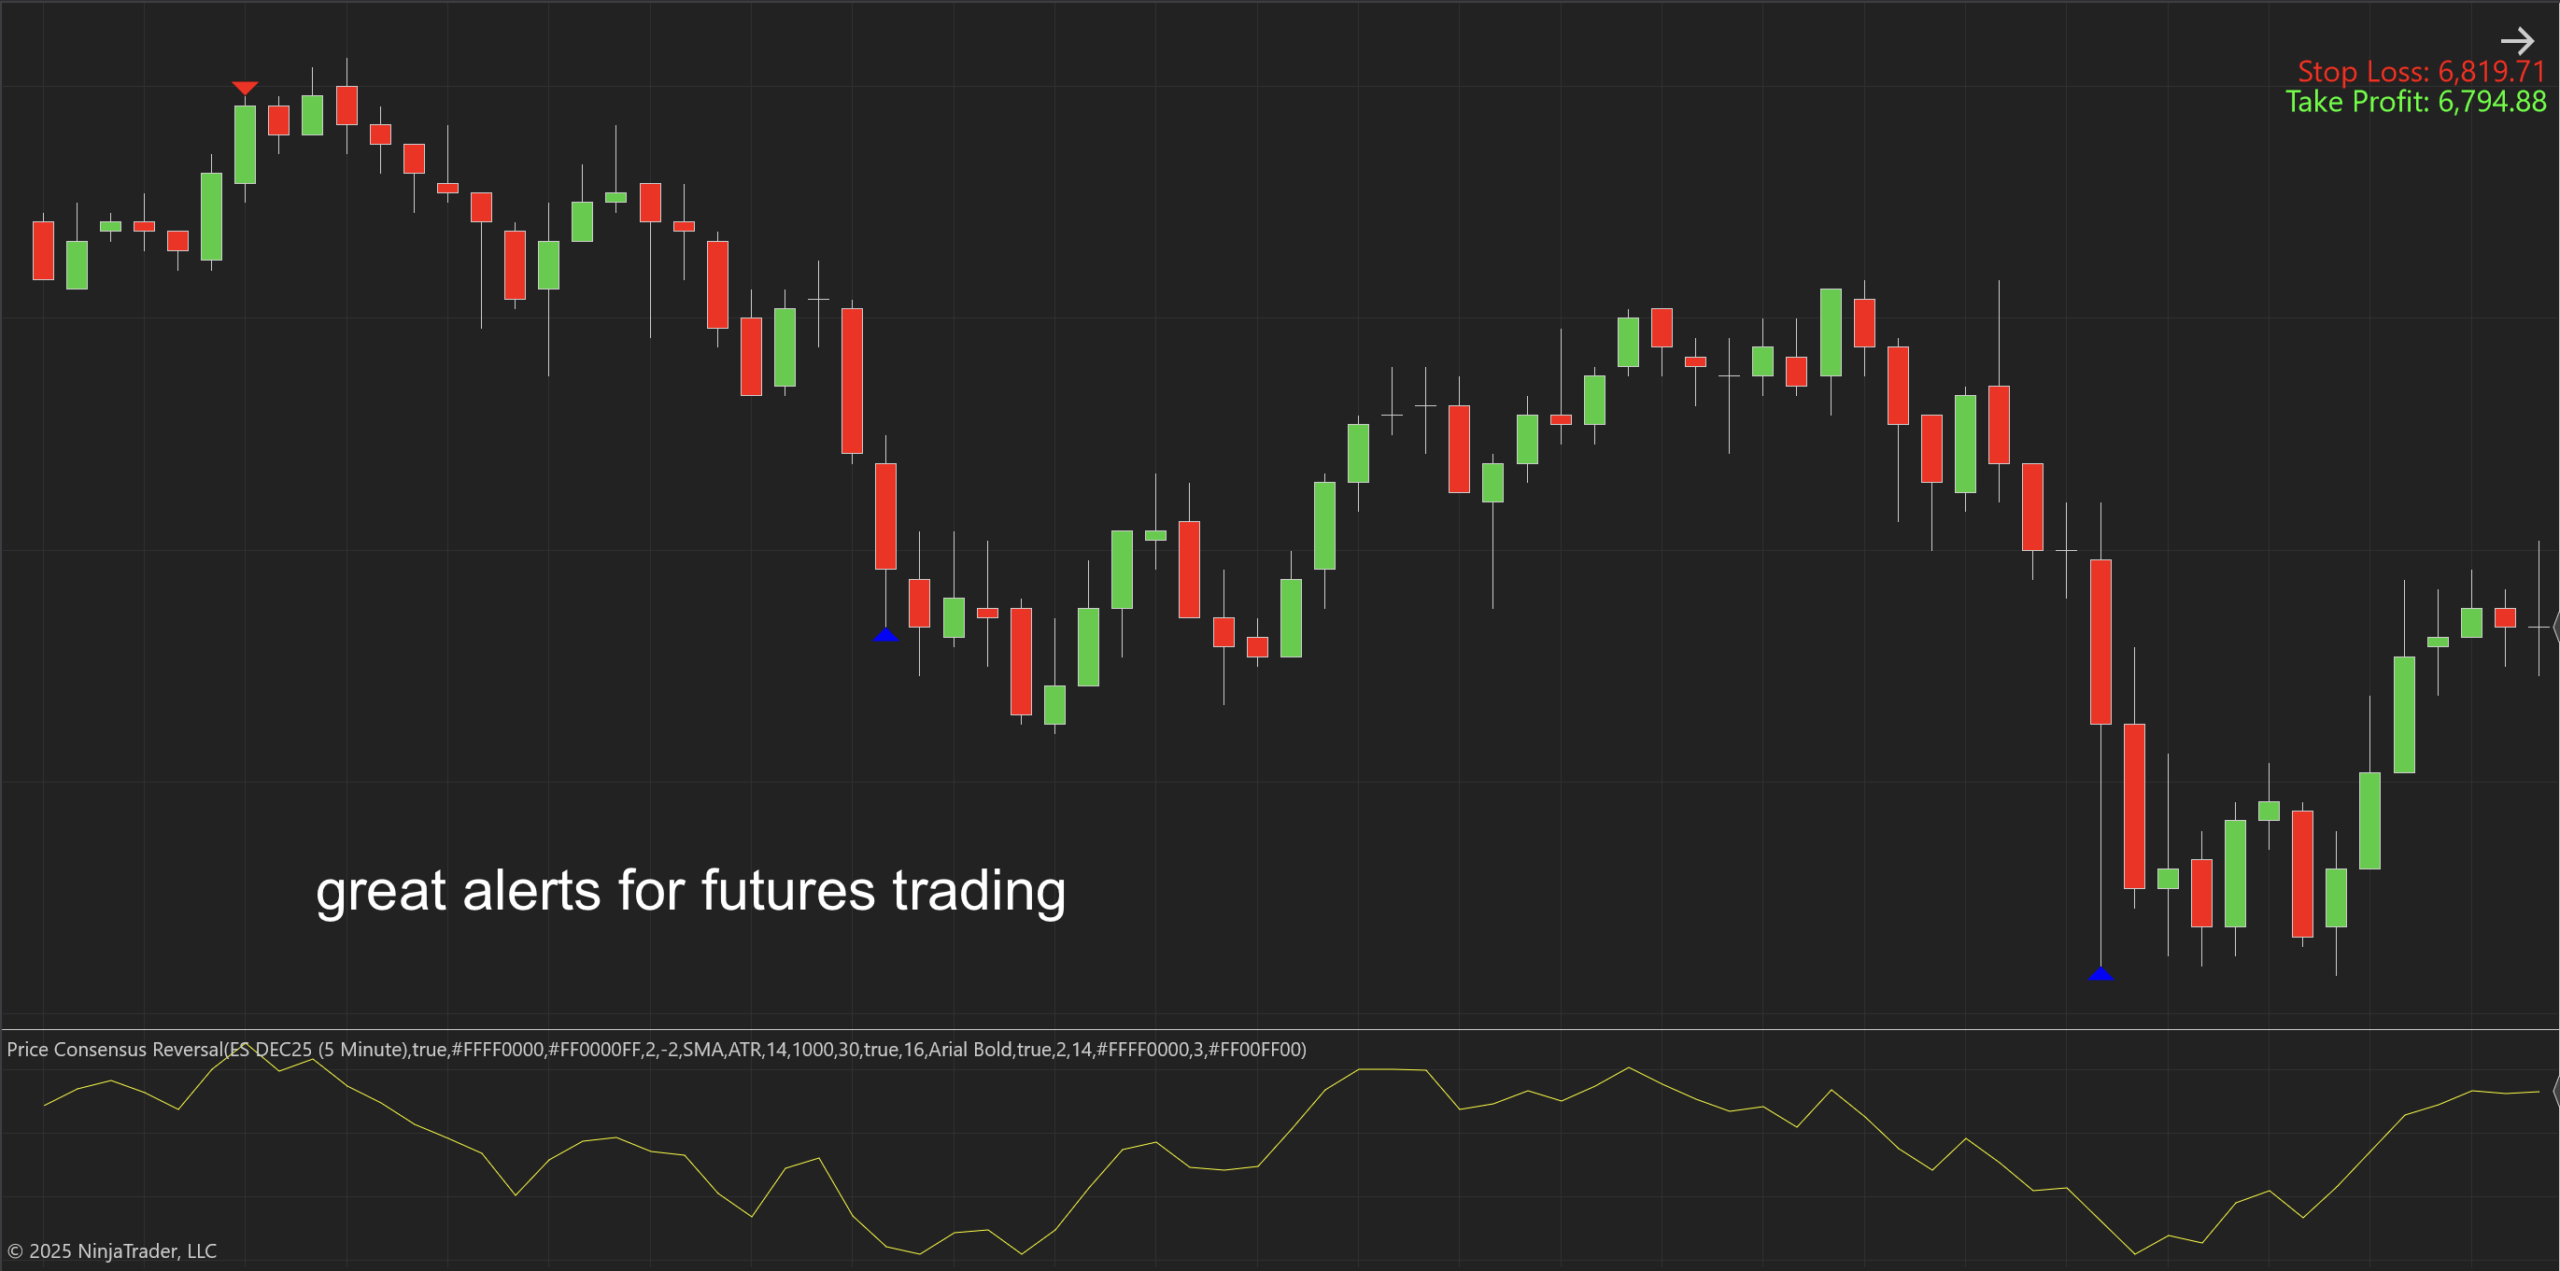Click the long red candle above the rightmost blue triangle
The height and width of the screenshot is (1271, 2560).
[x=2101, y=641]
